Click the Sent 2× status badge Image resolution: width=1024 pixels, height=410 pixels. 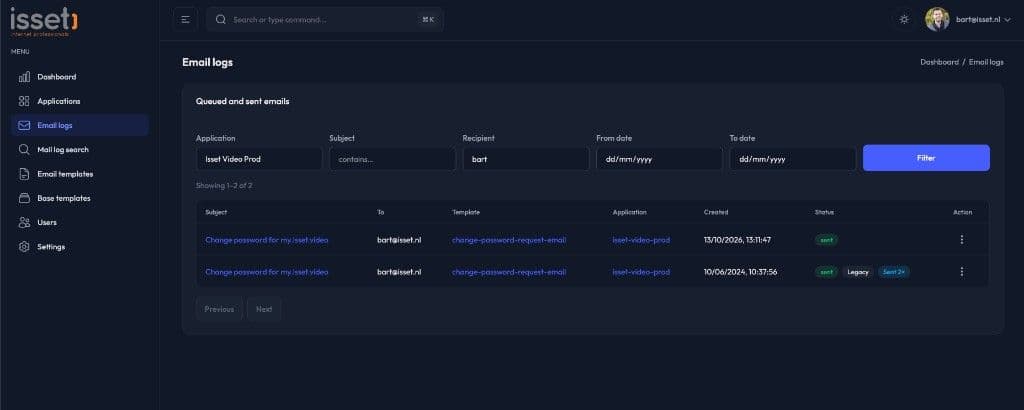point(893,272)
